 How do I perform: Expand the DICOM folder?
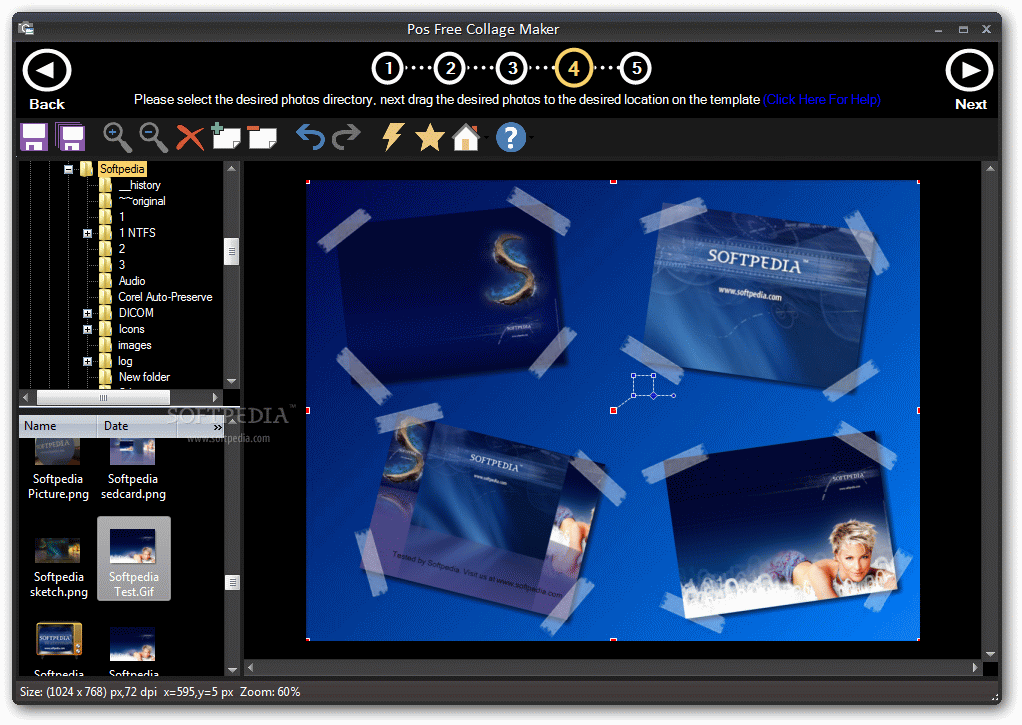(87, 314)
